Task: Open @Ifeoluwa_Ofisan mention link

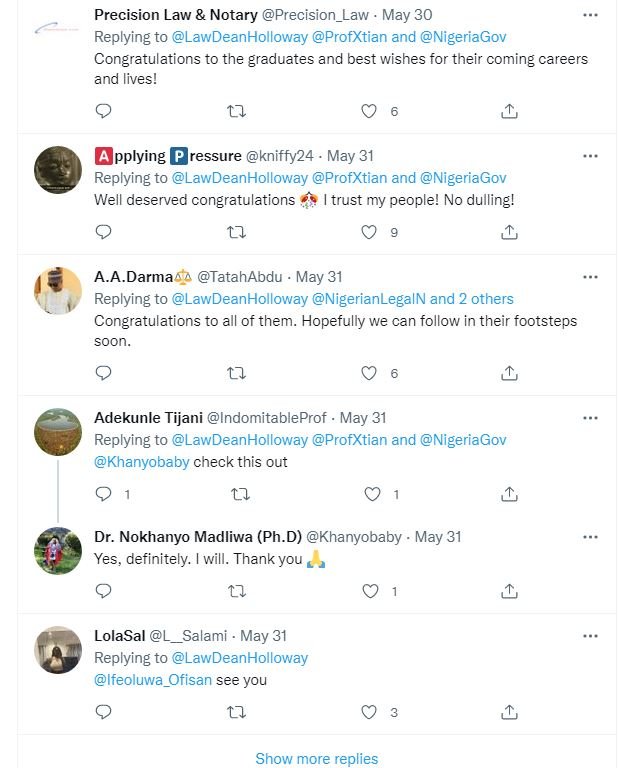Action: click(x=153, y=680)
